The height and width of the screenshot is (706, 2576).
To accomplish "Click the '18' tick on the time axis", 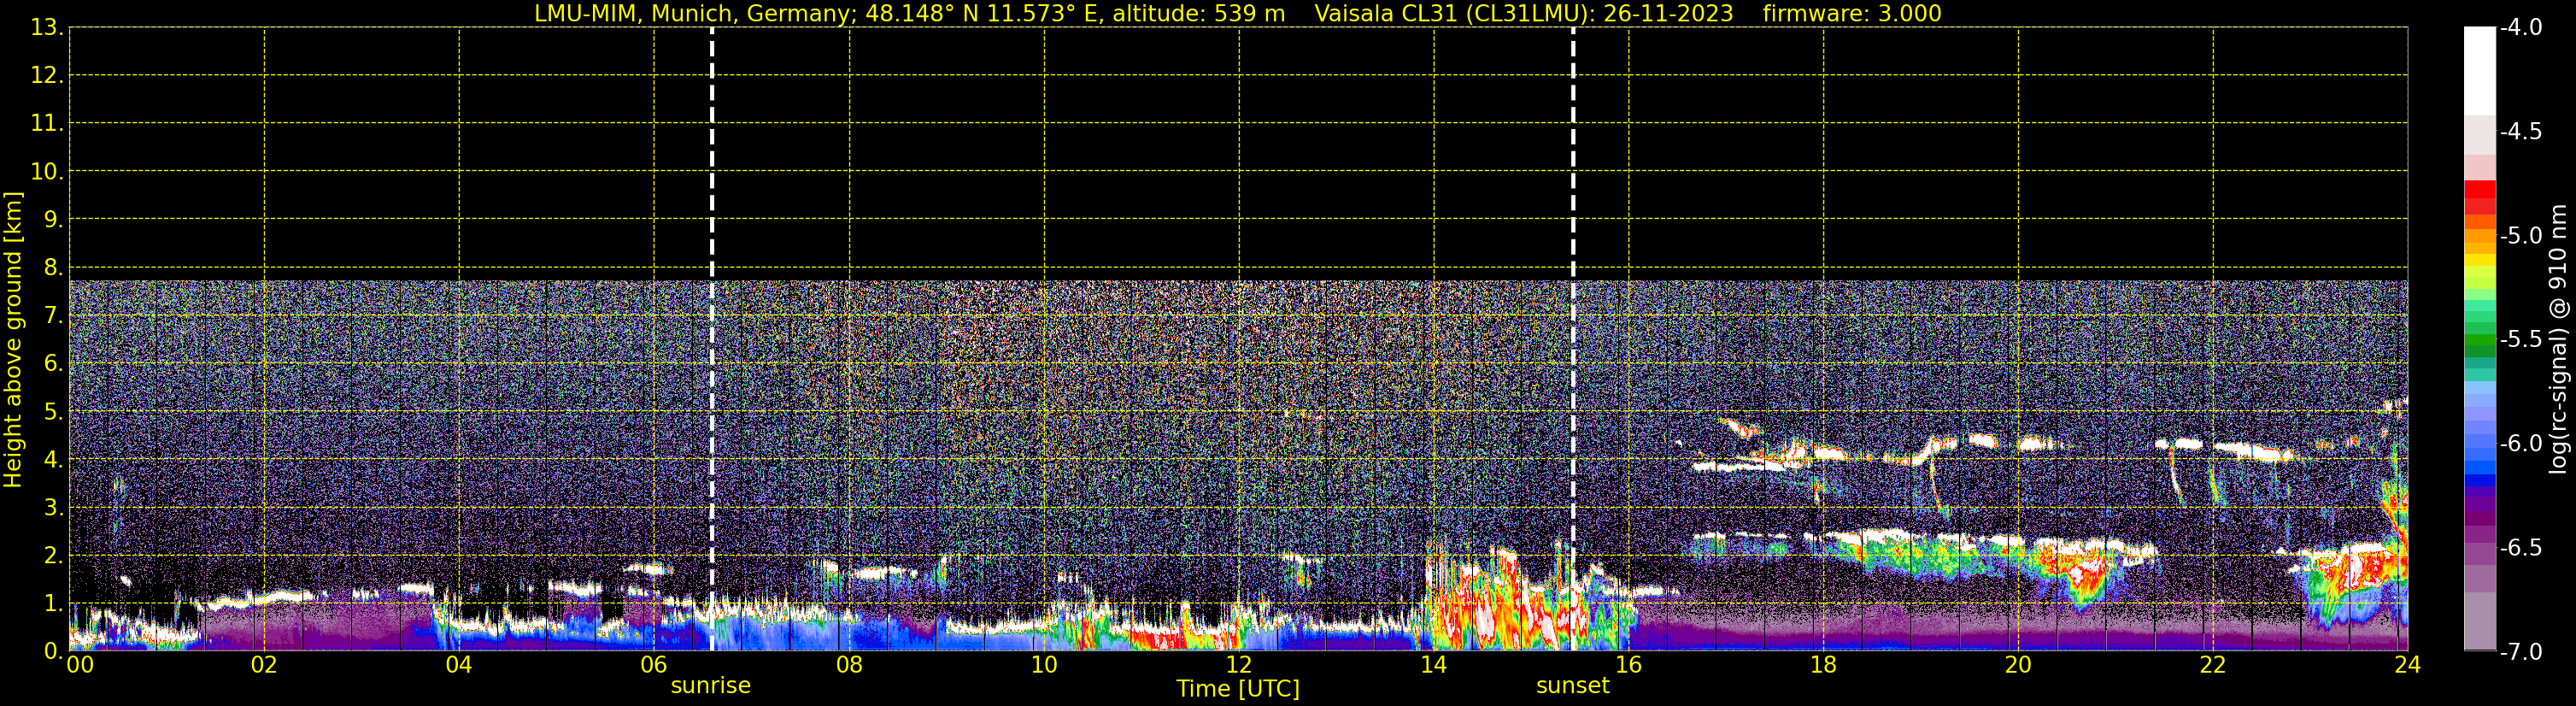I will [x=1824, y=665].
